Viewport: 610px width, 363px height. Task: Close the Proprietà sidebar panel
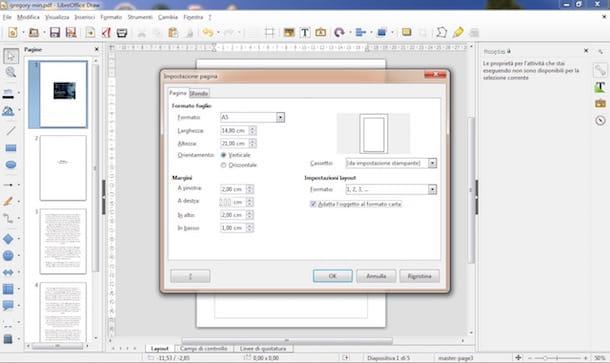tap(586, 51)
